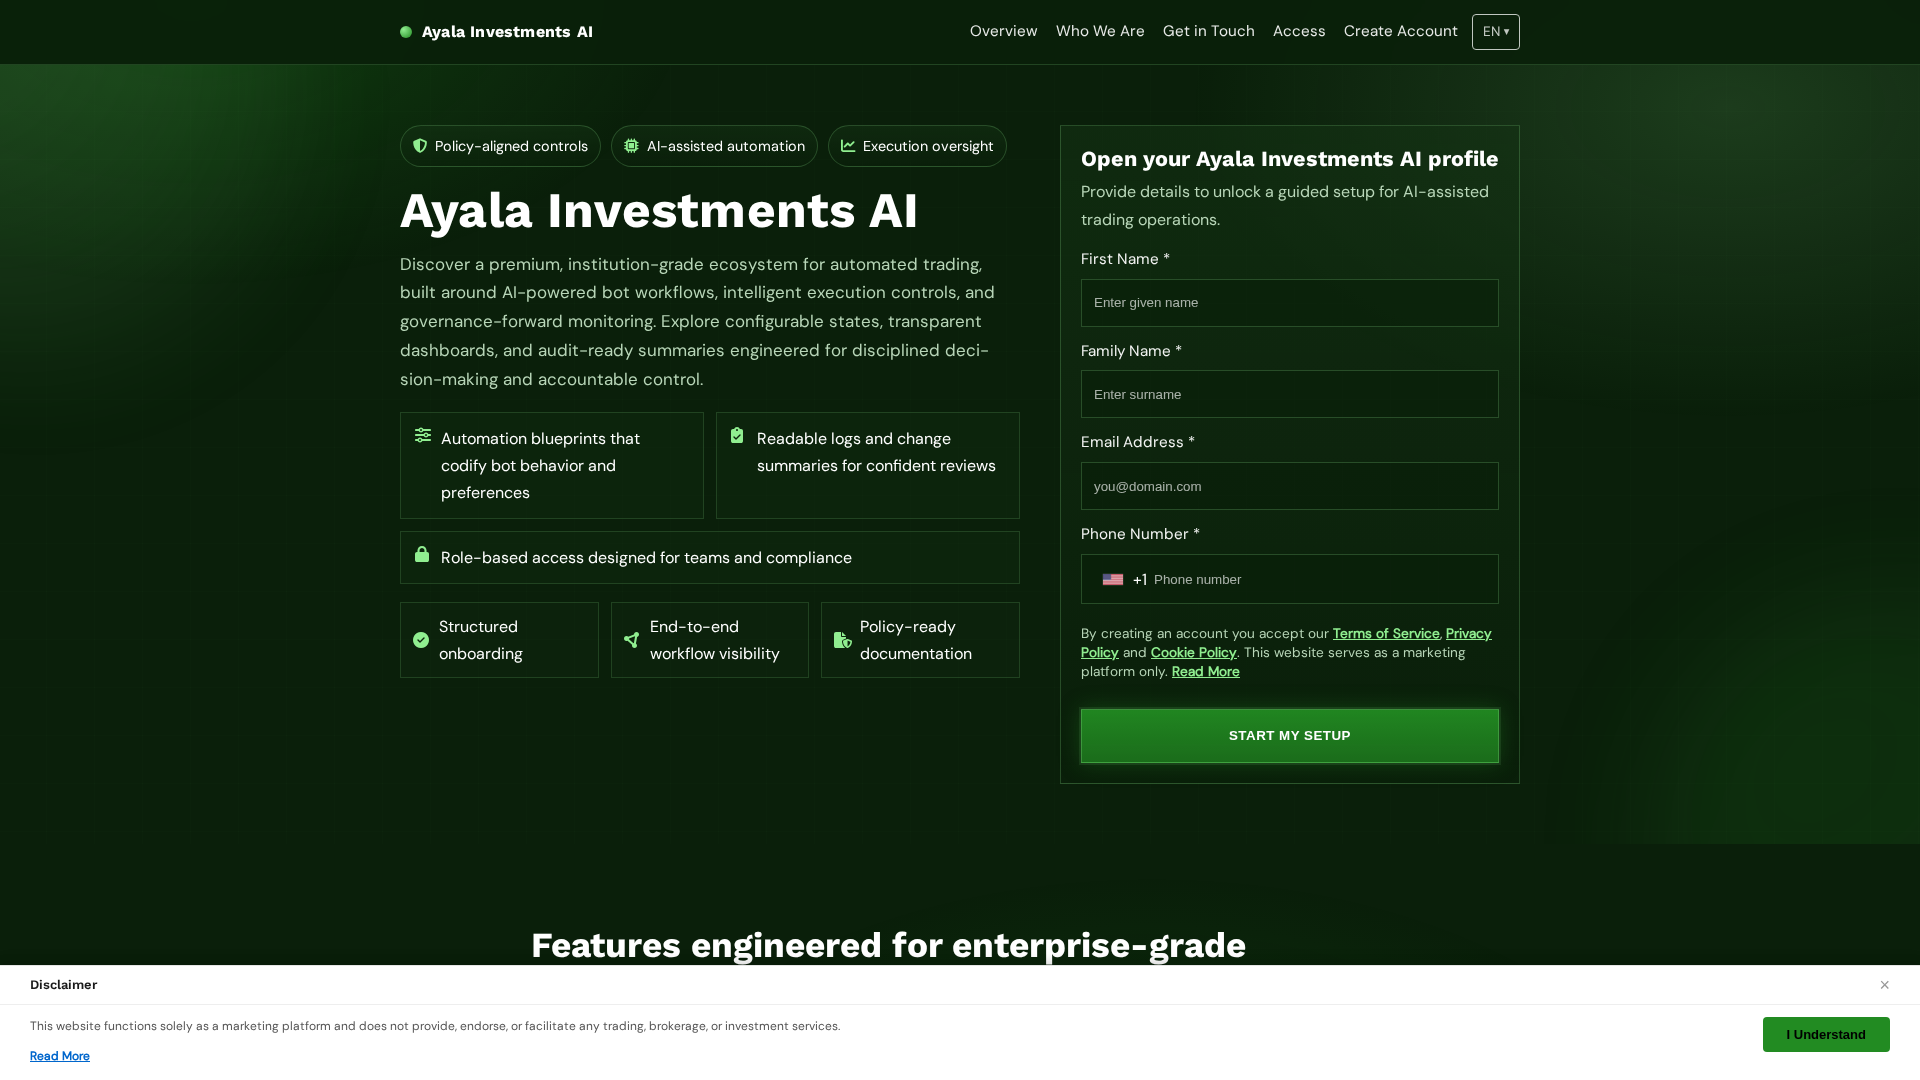The height and width of the screenshot is (1080, 1920).
Task: Select the US flag country code selector
Action: [1113, 580]
